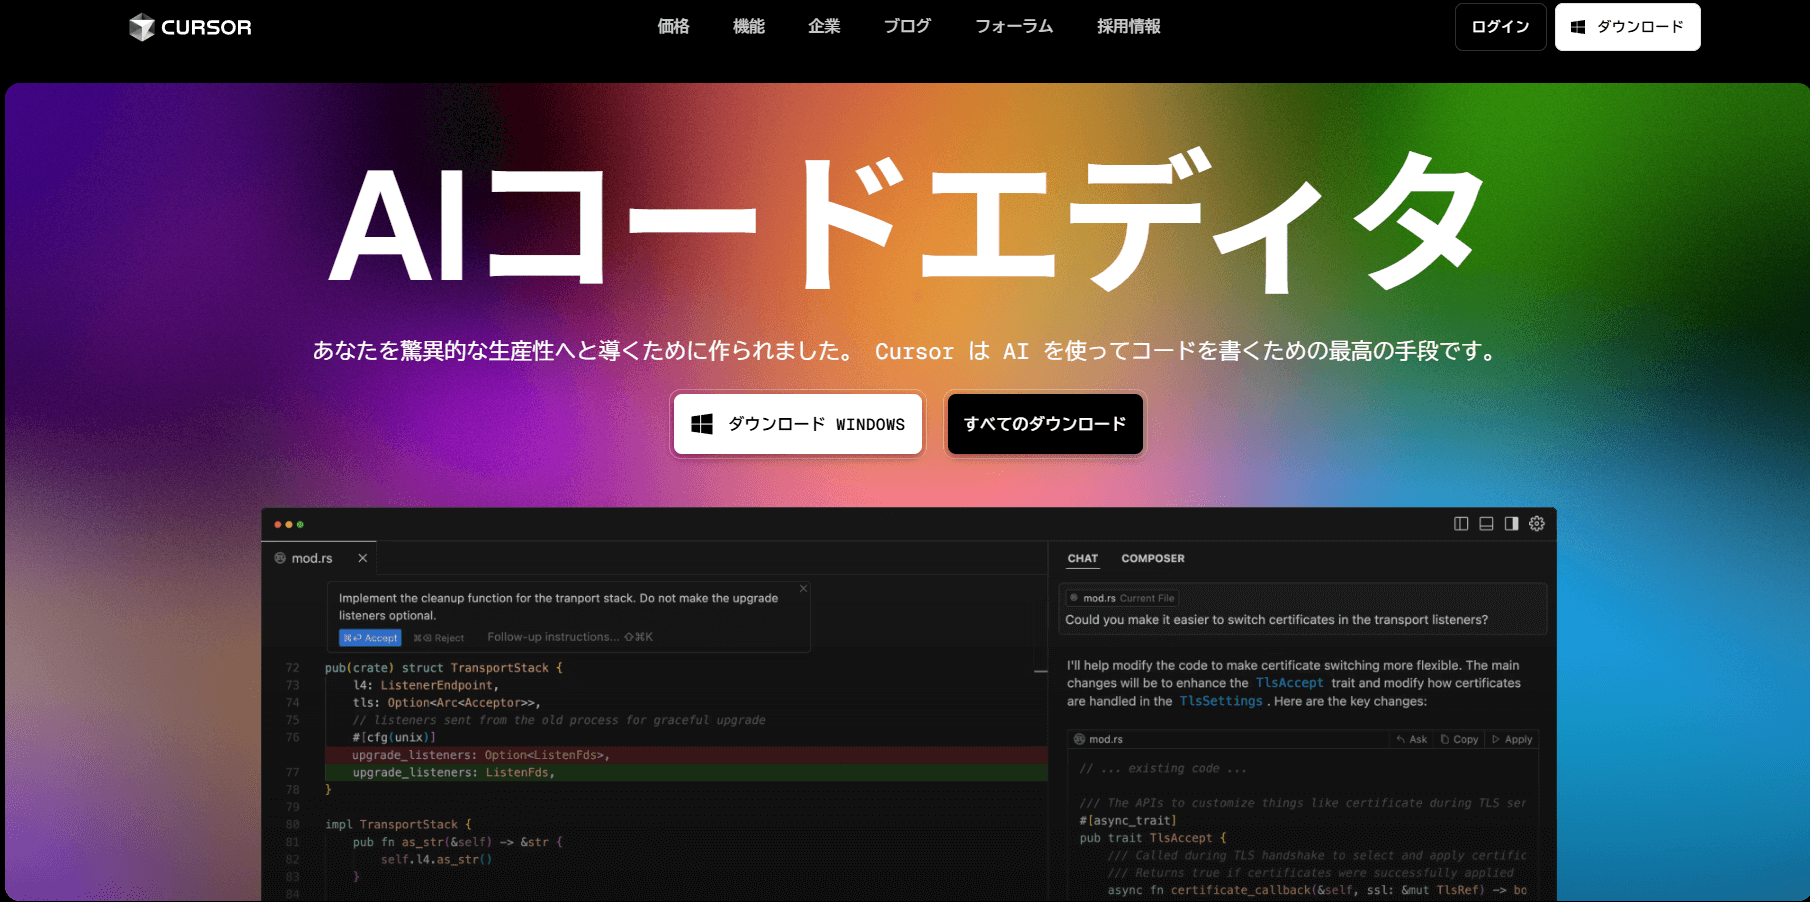Click the yellow window dot in the editor

pos(289,524)
